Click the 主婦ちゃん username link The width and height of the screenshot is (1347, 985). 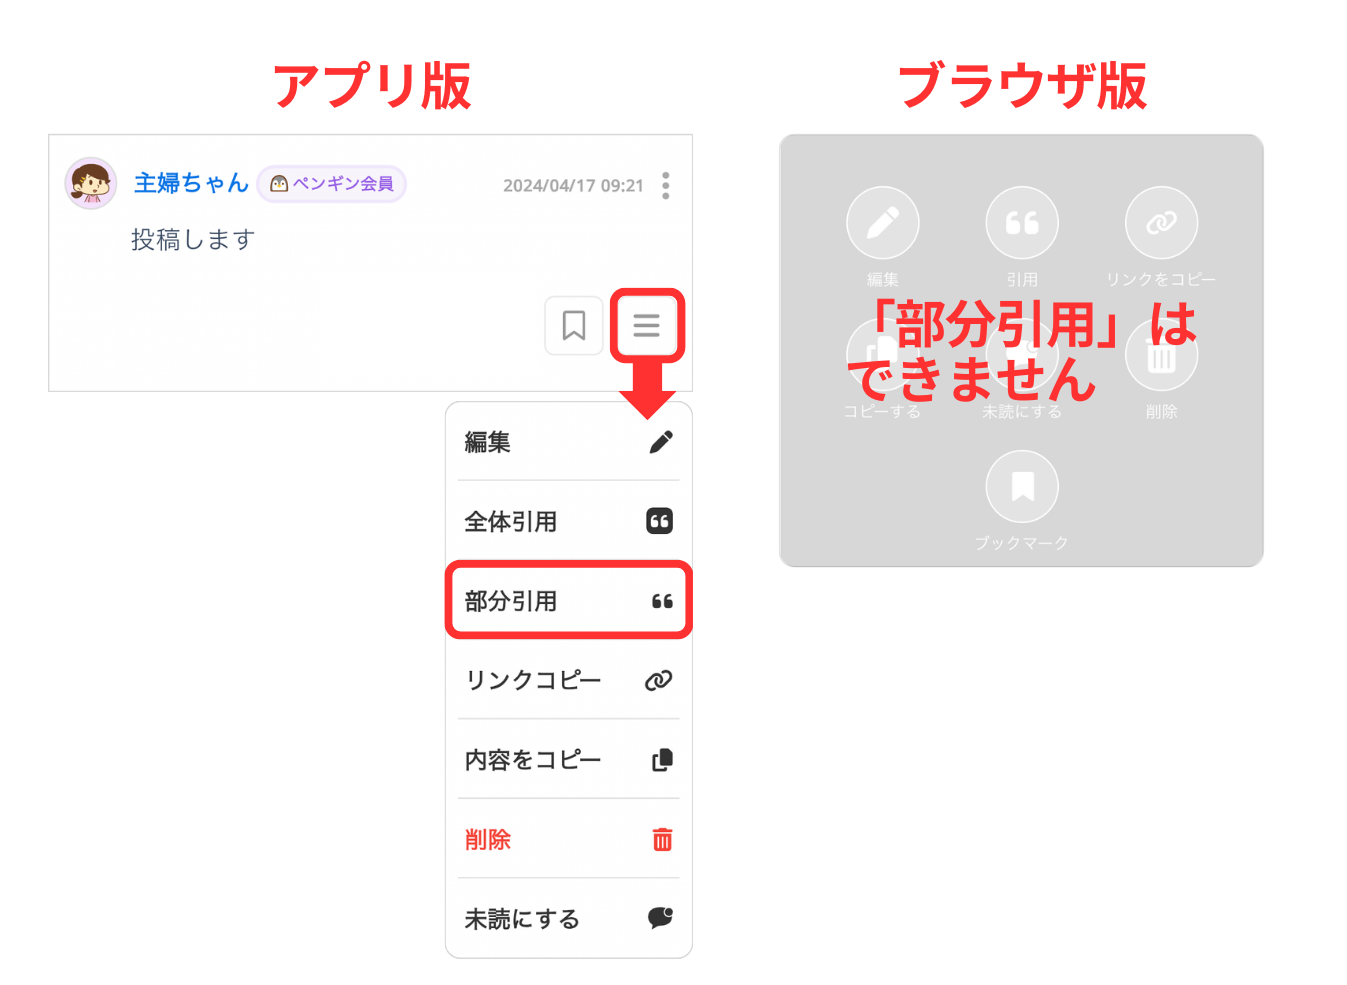191,183
